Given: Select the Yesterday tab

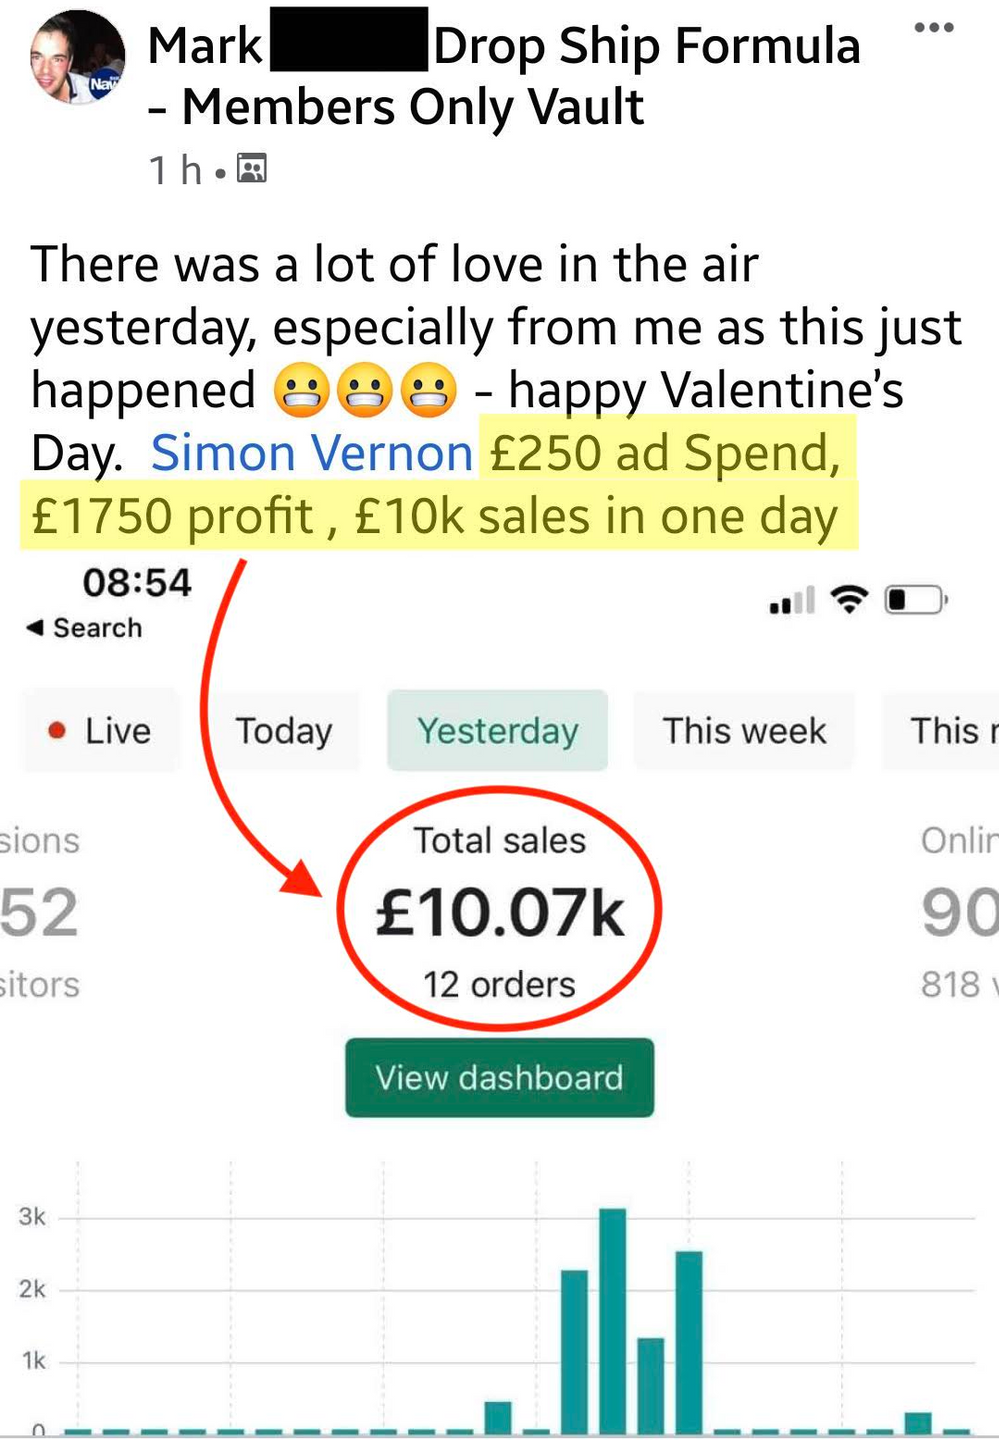Looking at the screenshot, I should pos(497,731).
